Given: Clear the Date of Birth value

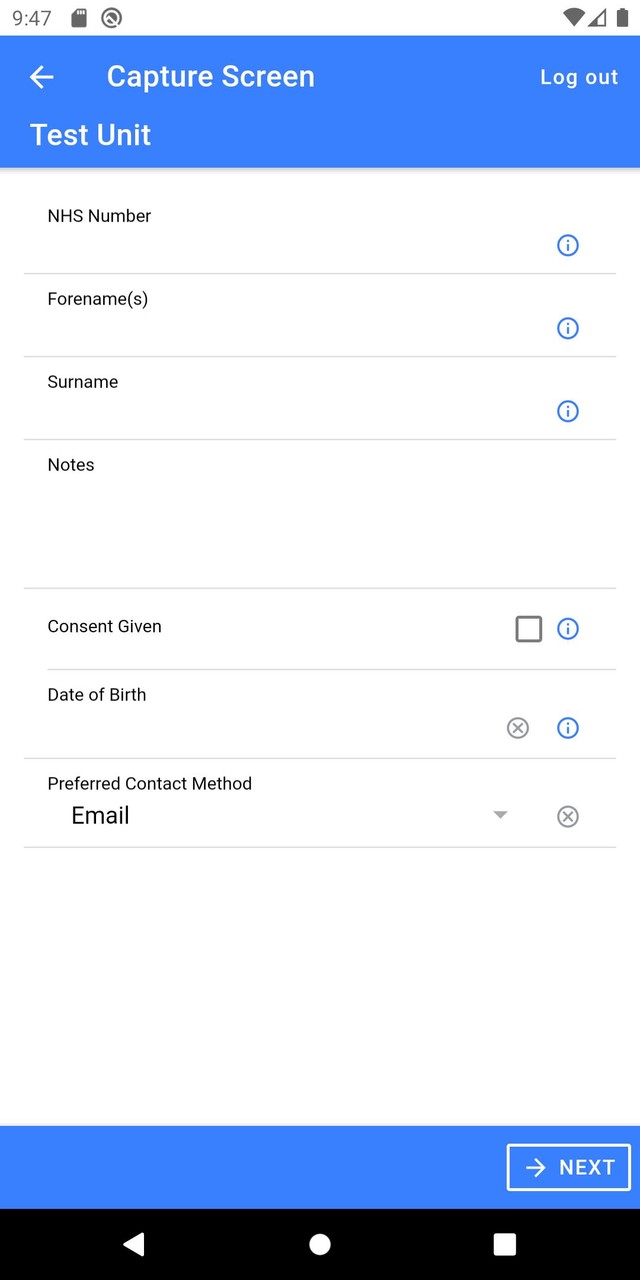Looking at the screenshot, I should 517,728.
